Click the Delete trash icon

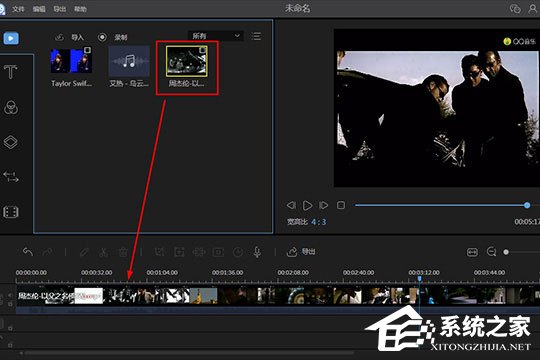coord(123,252)
